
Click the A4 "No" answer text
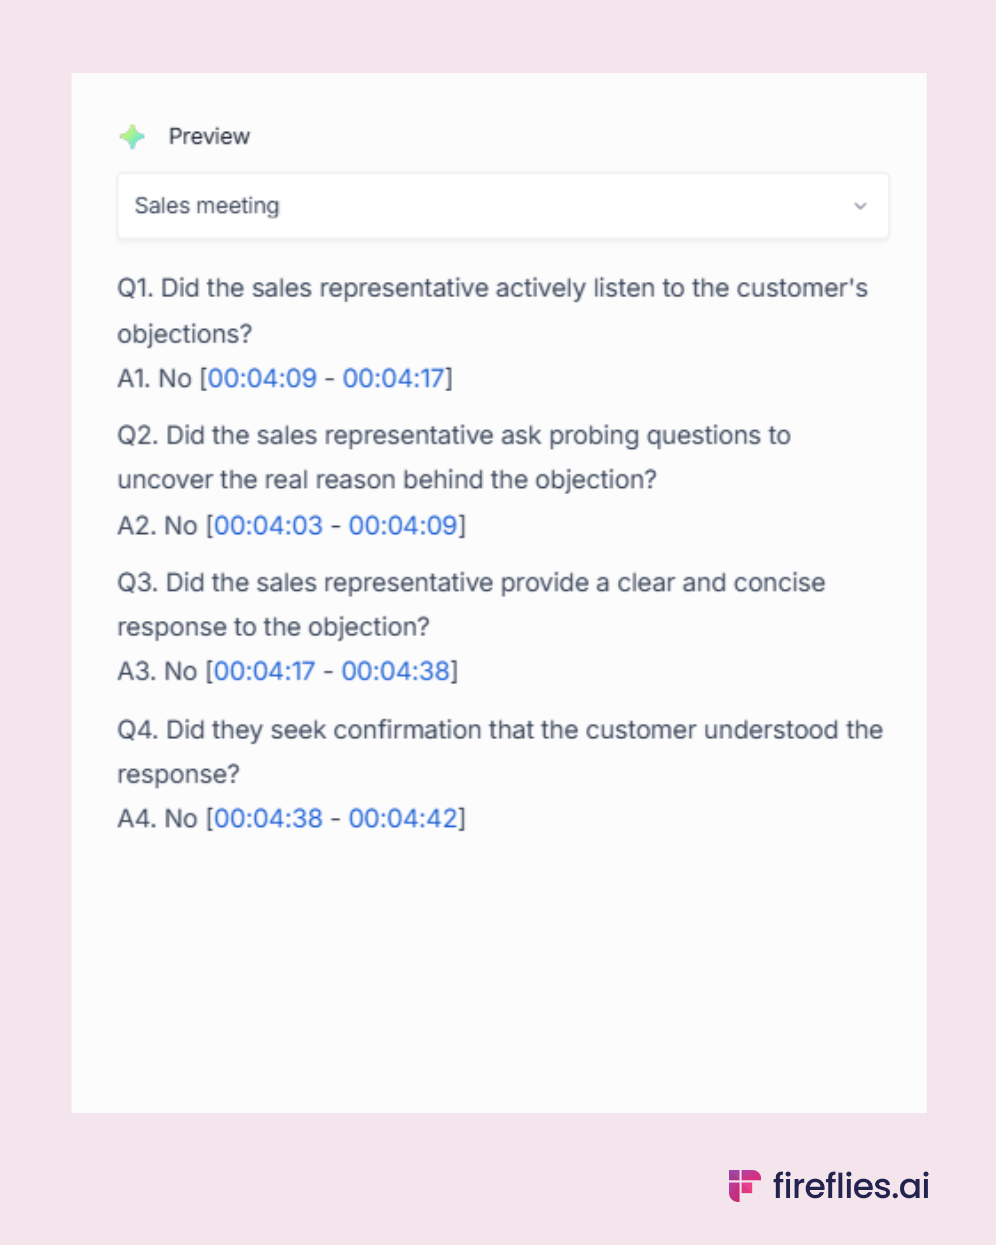(181, 818)
